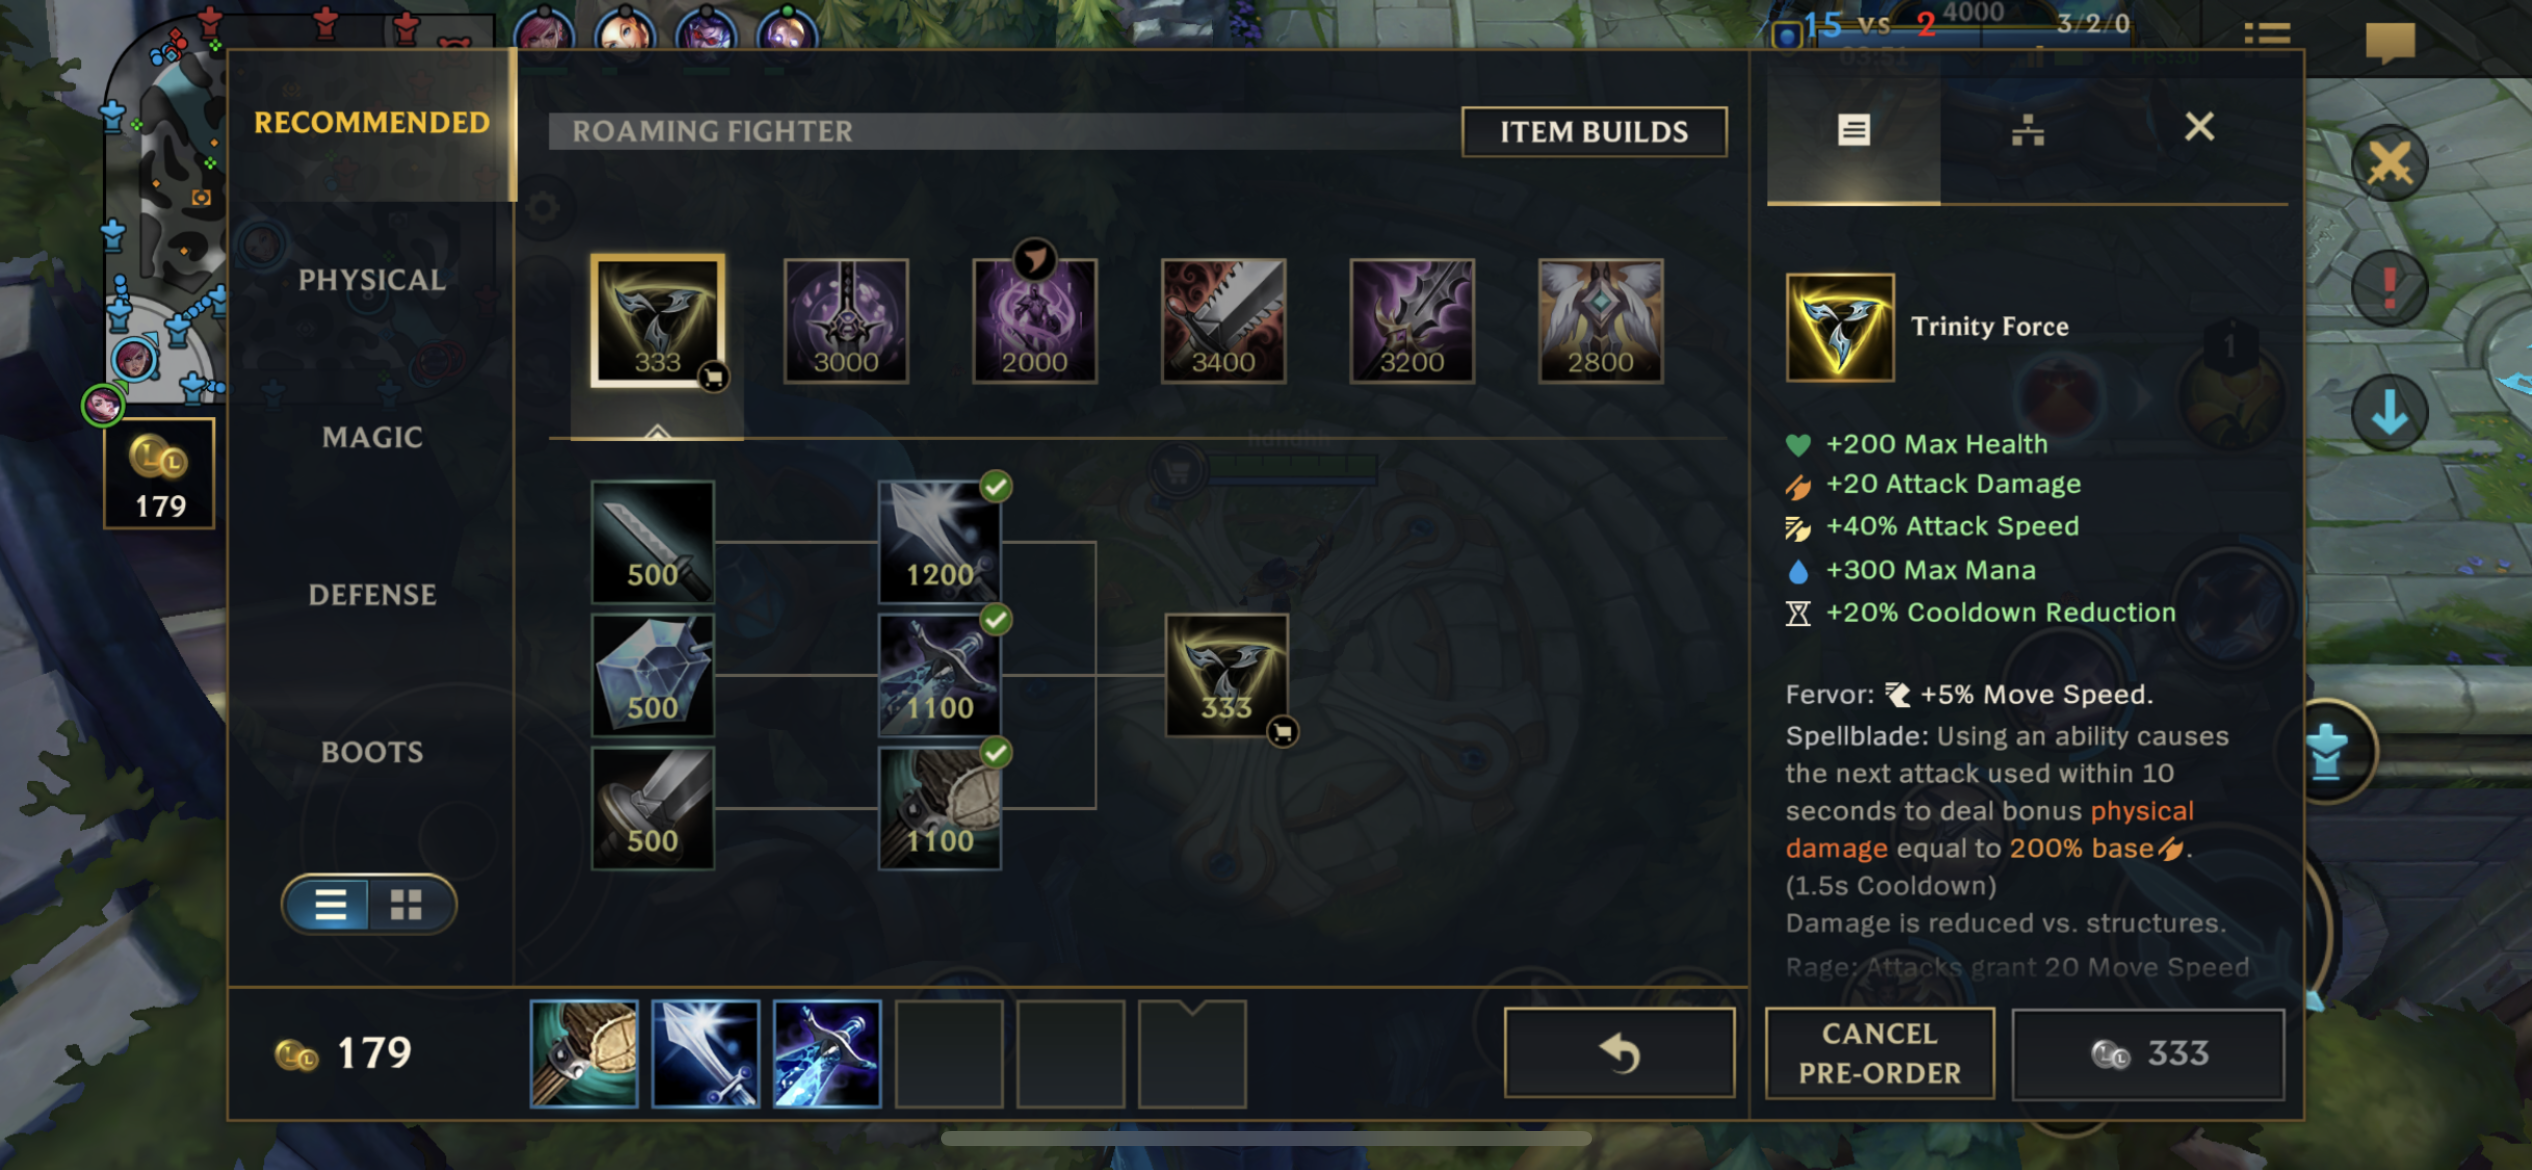Close the shop panel with X
This screenshot has height=1170, width=2532.
(2199, 127)
